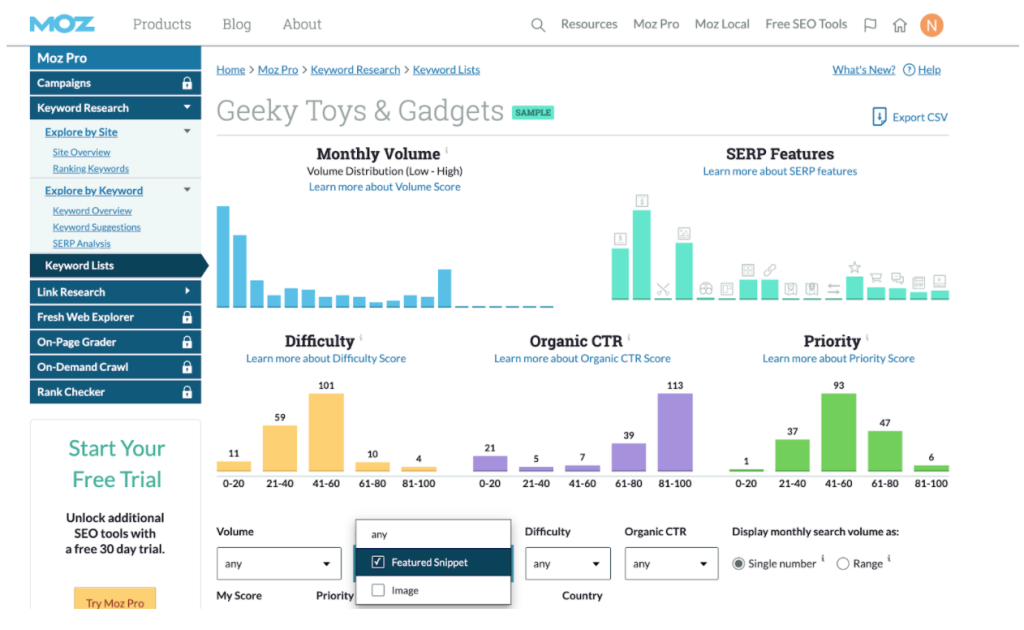Viewport: 1024px width, 630px height.
Task: Collapse the Explore by Keyword arrow
Action: click(187, 190)
